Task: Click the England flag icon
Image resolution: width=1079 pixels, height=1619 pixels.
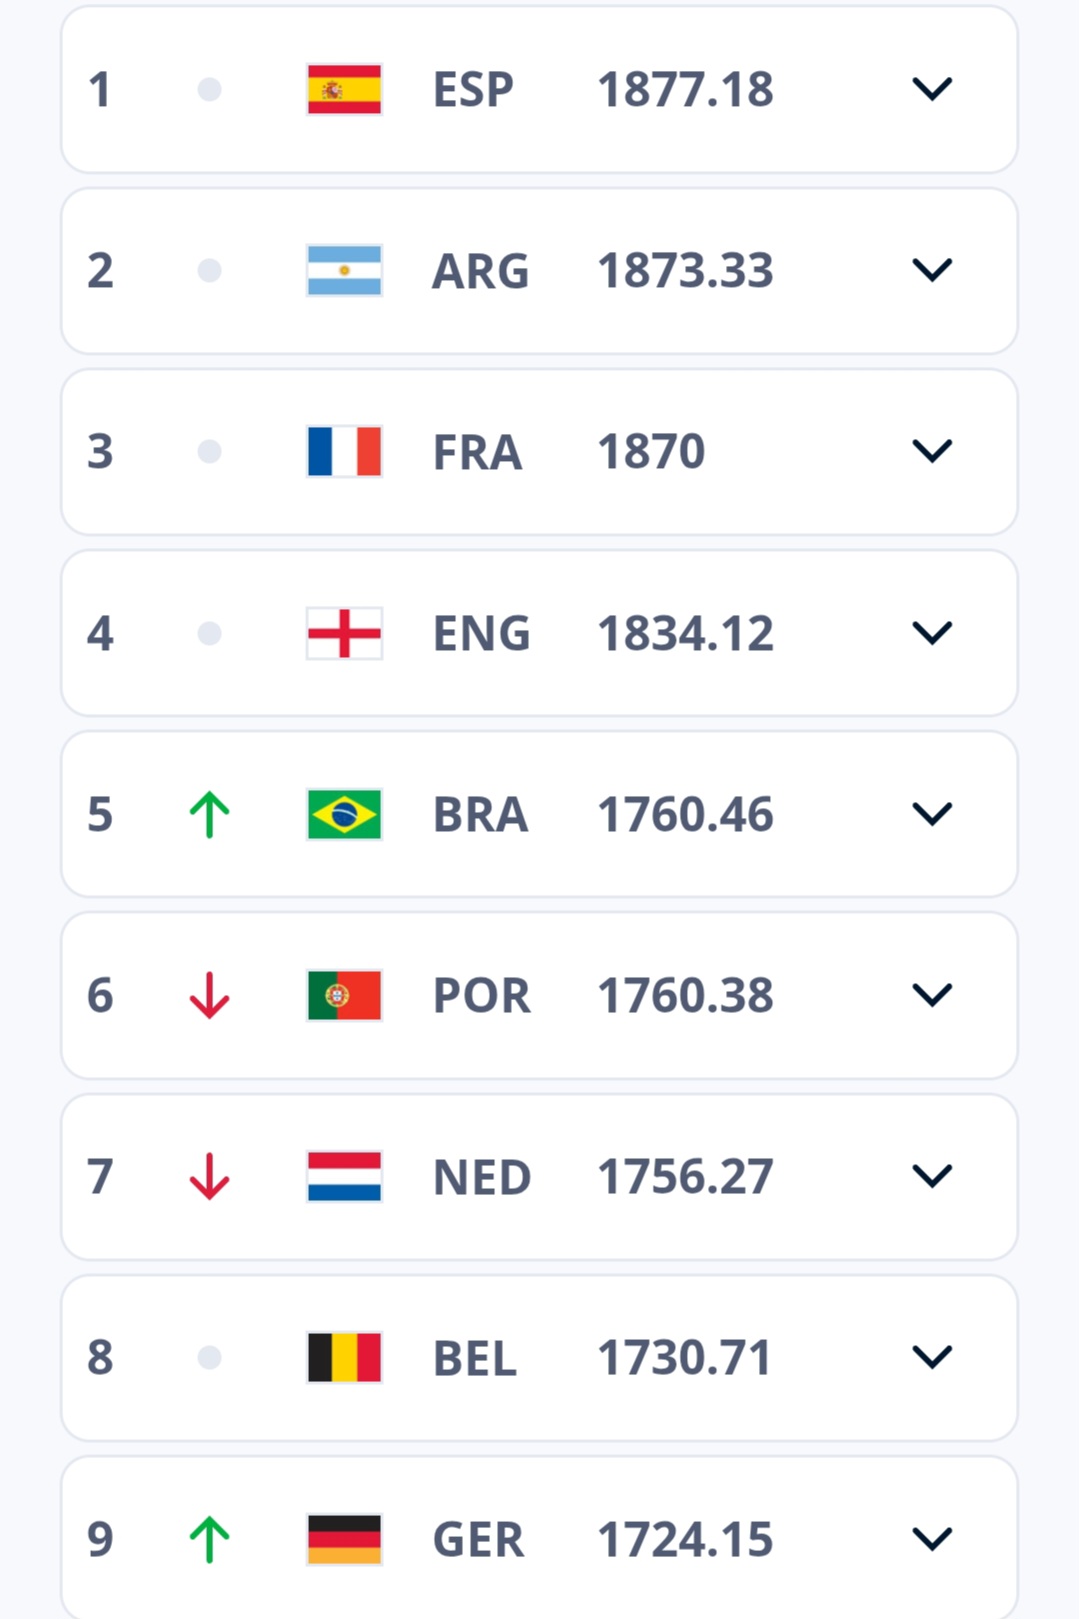Action: point(344,633)
